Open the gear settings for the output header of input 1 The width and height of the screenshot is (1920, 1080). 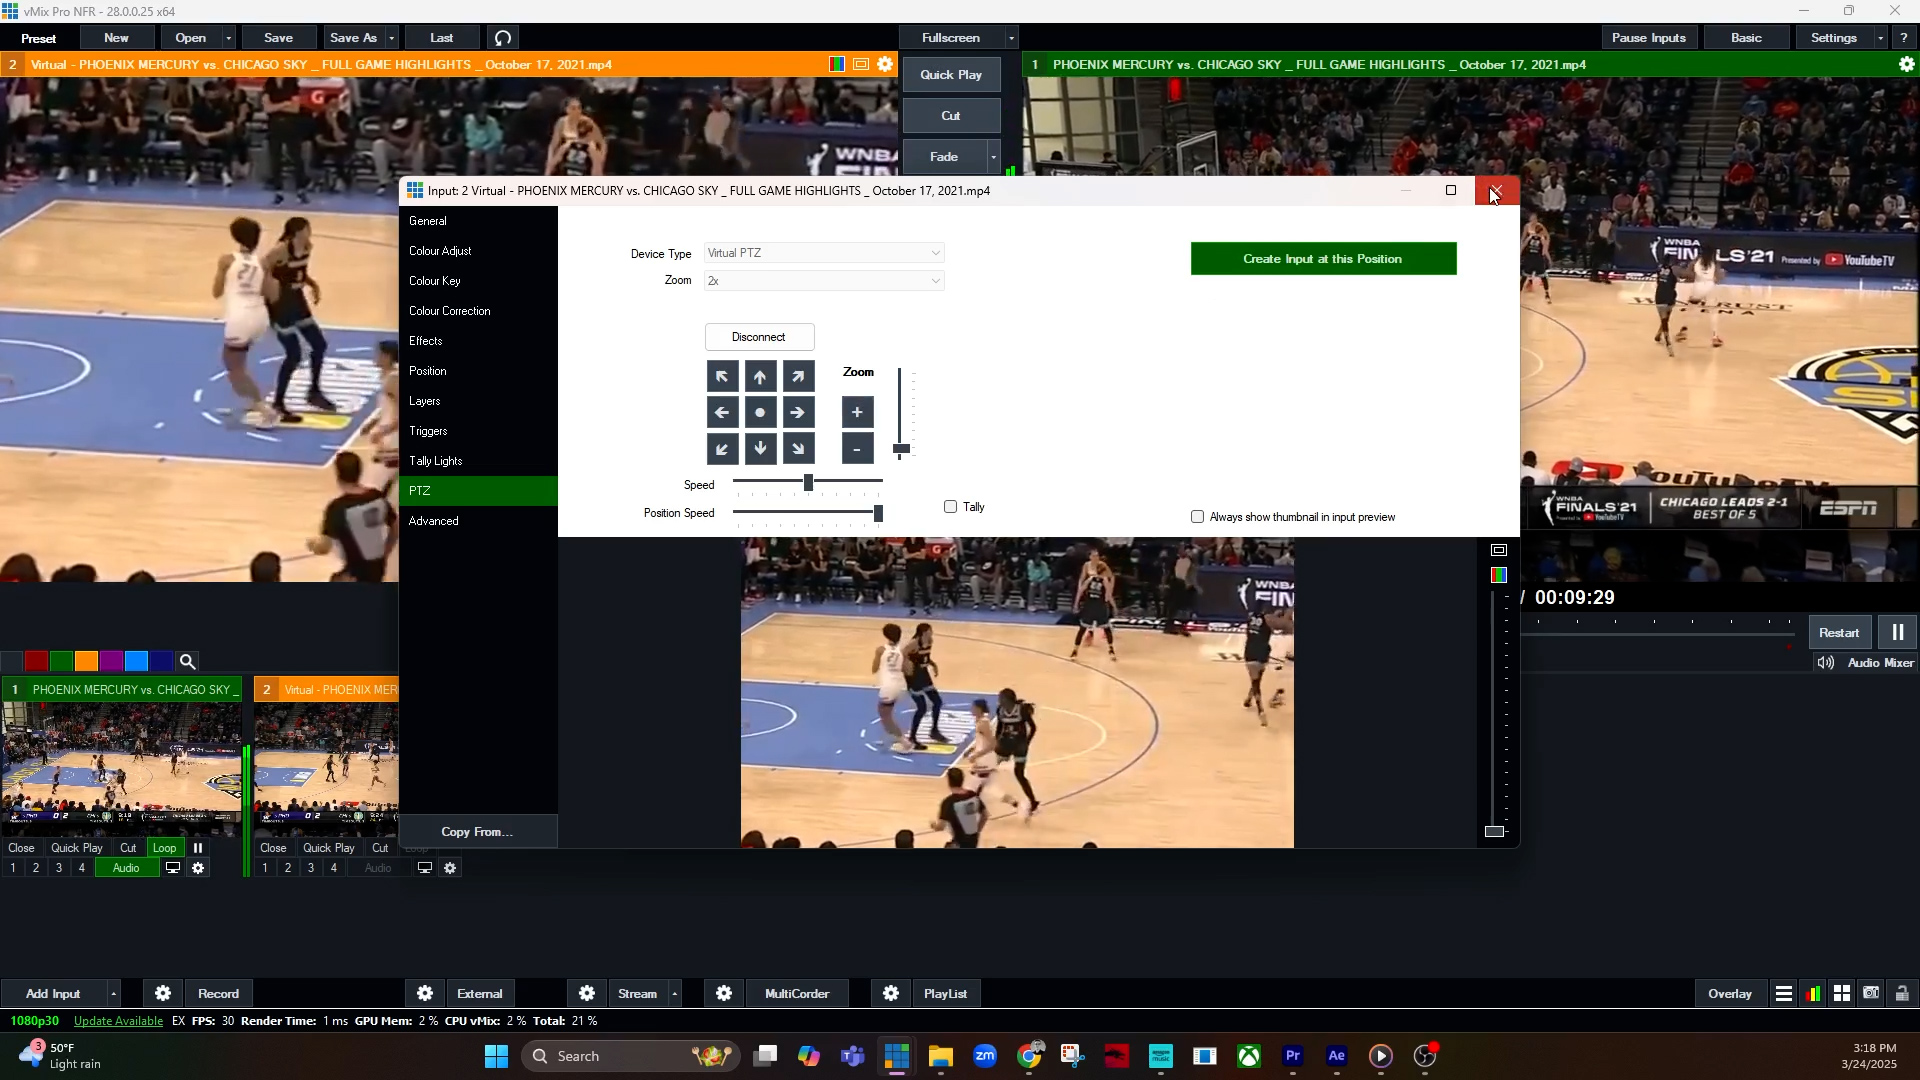tap(1906, 64)
